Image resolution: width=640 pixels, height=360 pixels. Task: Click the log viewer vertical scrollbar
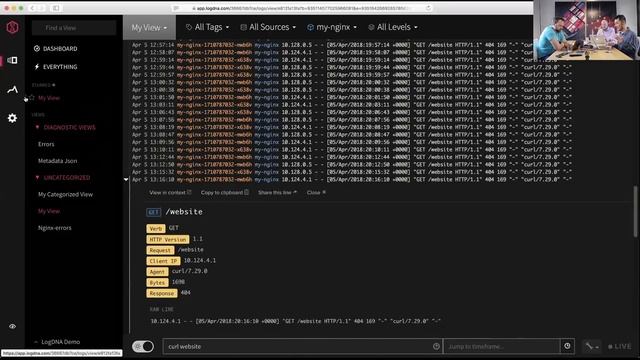point(636,211)
